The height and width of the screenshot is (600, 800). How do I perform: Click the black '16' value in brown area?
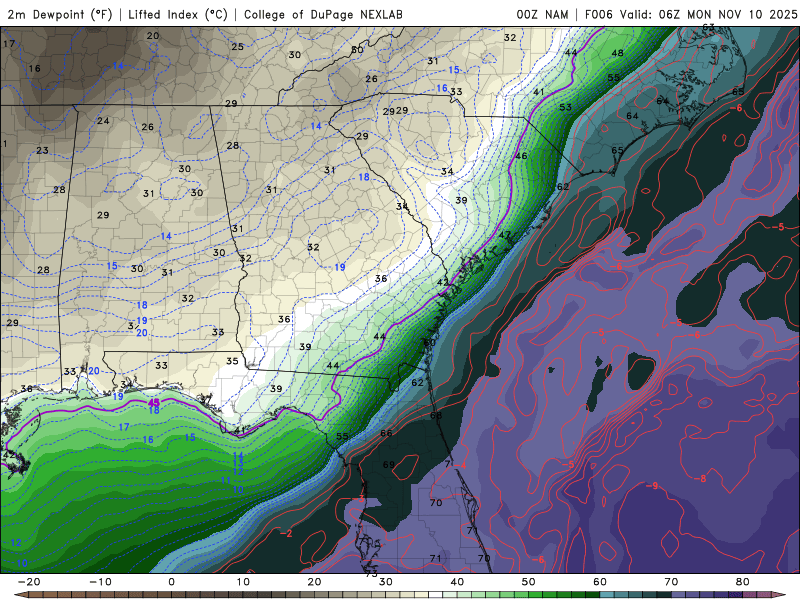pos(34,68)
